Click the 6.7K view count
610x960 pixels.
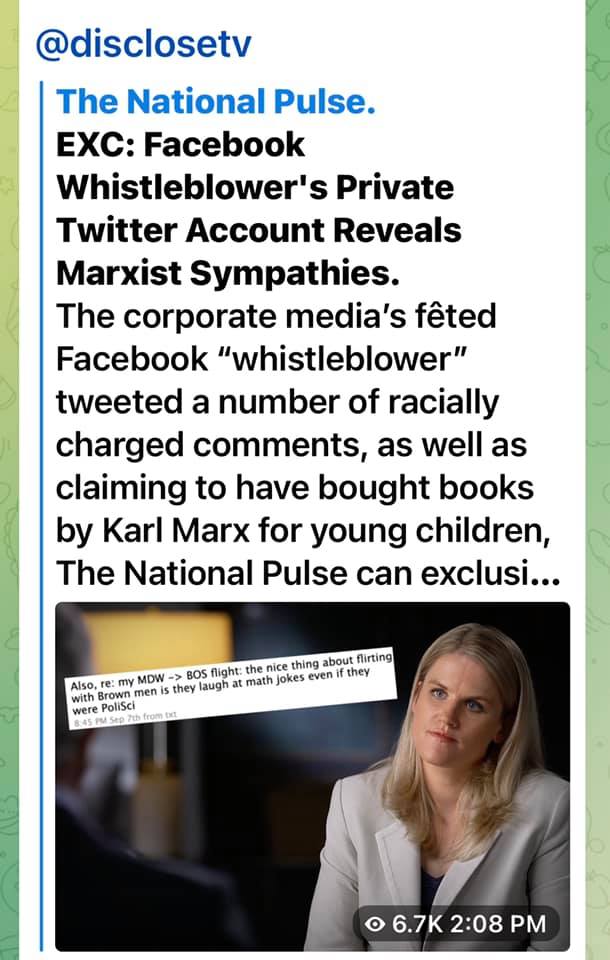(417, 923)
